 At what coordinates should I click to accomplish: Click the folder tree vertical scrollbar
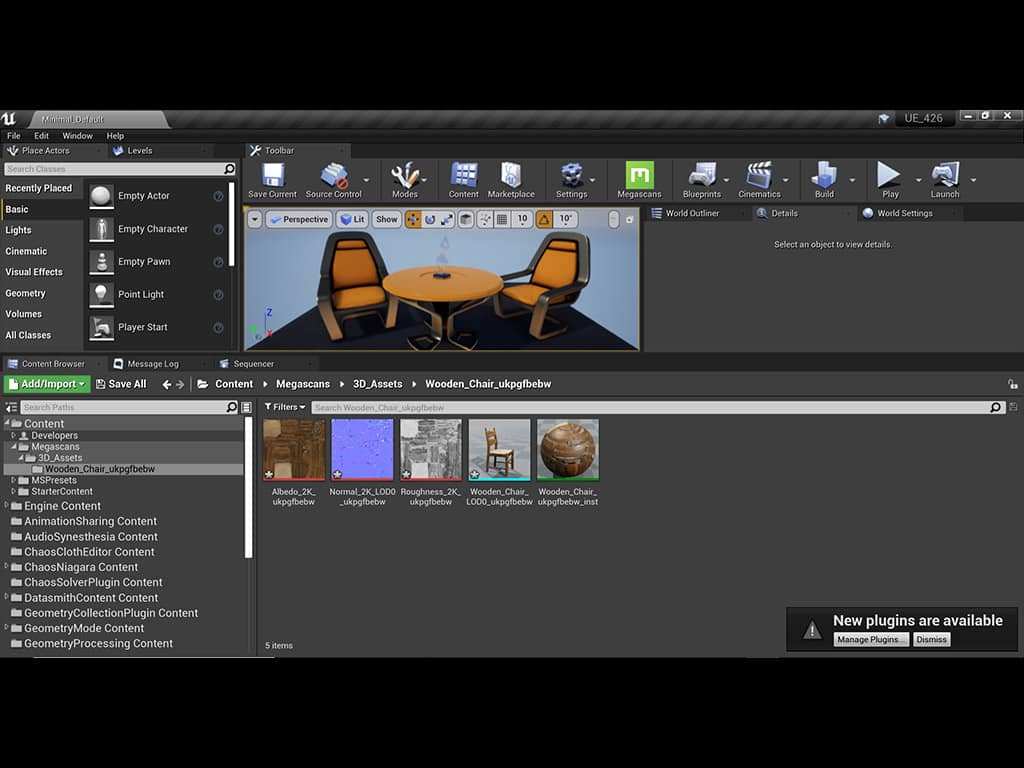[248, 487]
